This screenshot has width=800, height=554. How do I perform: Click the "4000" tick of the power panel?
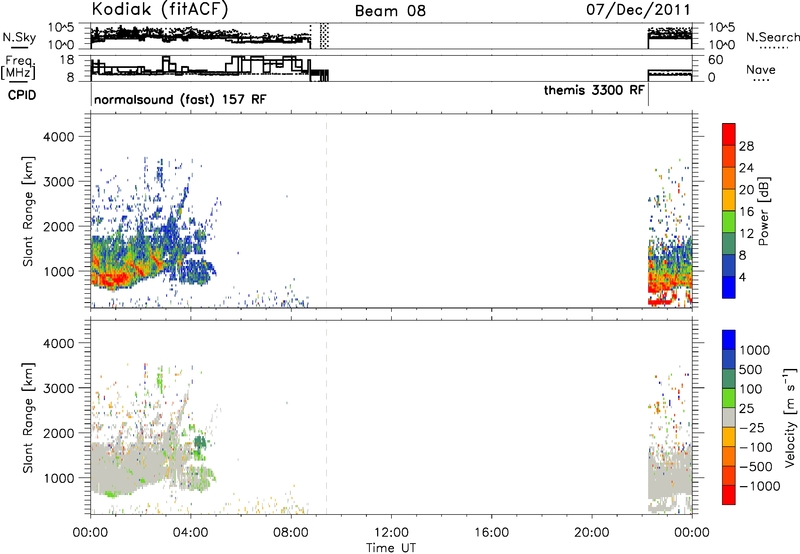[x=58, y=137]
